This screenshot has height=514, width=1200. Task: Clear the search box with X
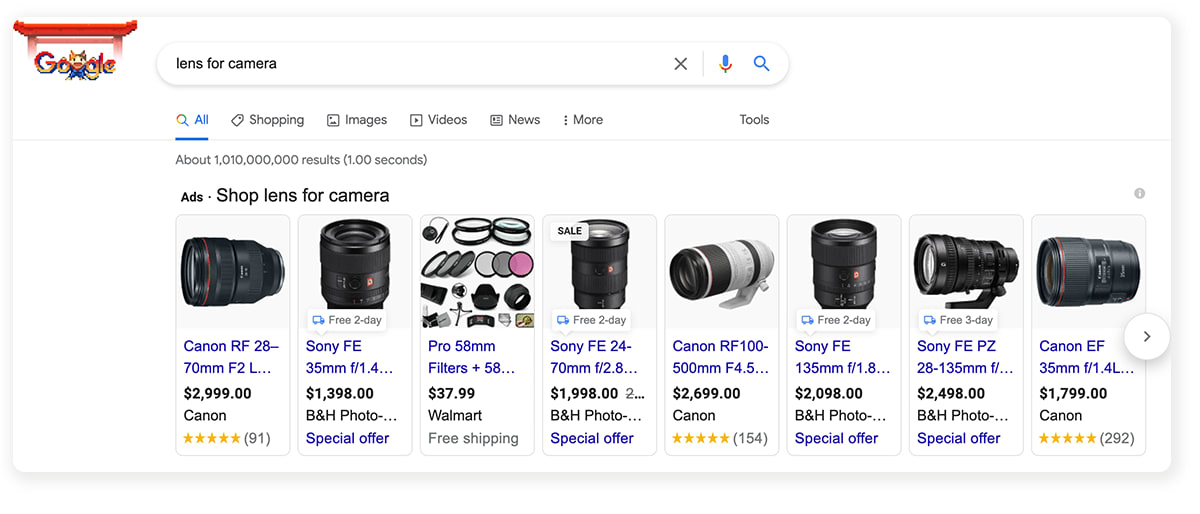point(681,64)
